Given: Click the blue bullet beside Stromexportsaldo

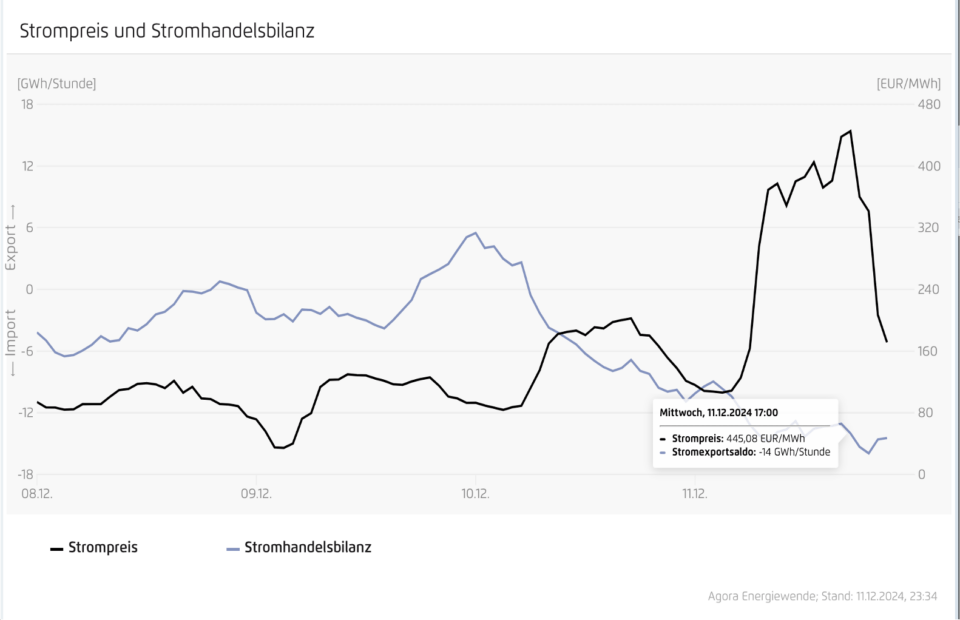Looking at the screenshot, I should point(662,453).
